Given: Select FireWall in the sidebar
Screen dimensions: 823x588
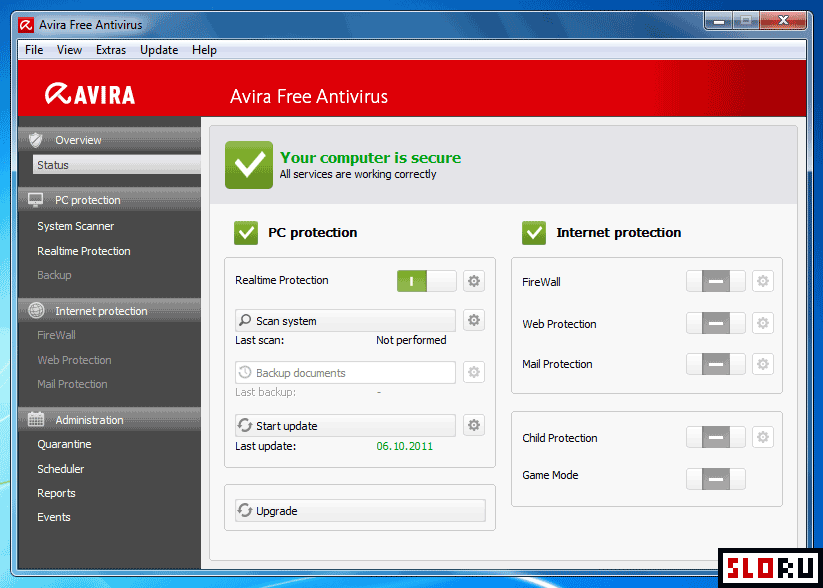Looking at the screenshot, I should [56, 335].
